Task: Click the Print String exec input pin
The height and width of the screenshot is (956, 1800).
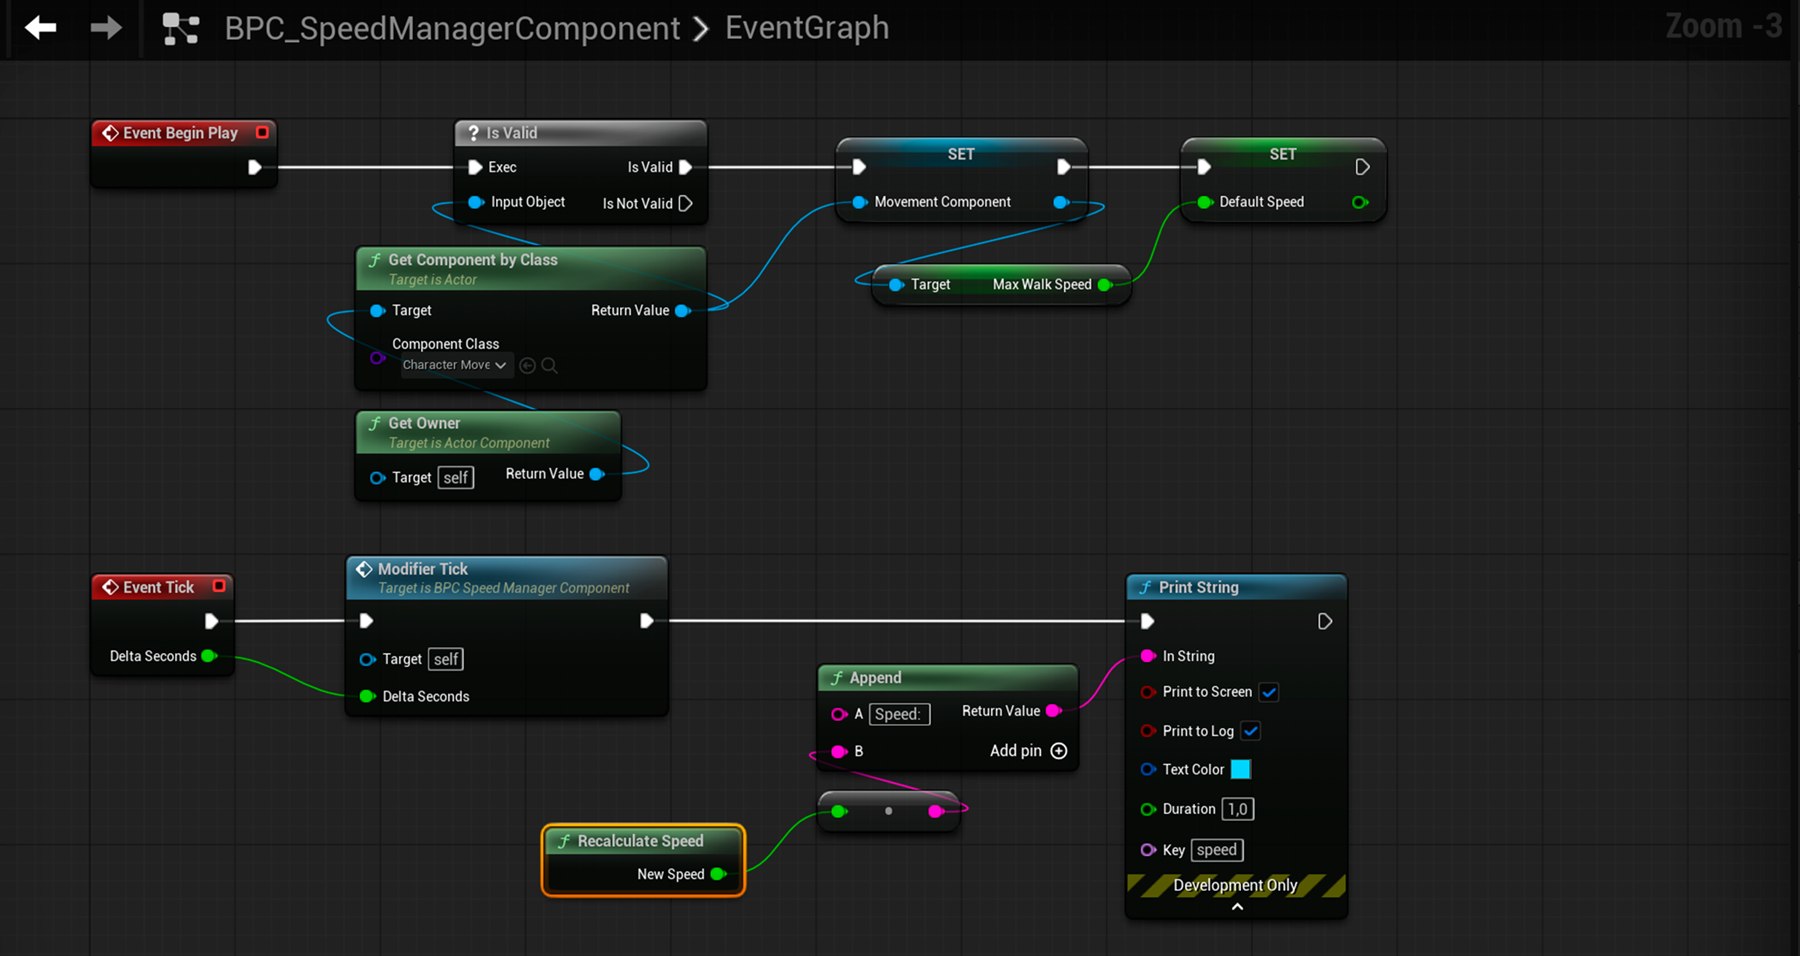Action: pyautogui.click(x=1148, y=622)
